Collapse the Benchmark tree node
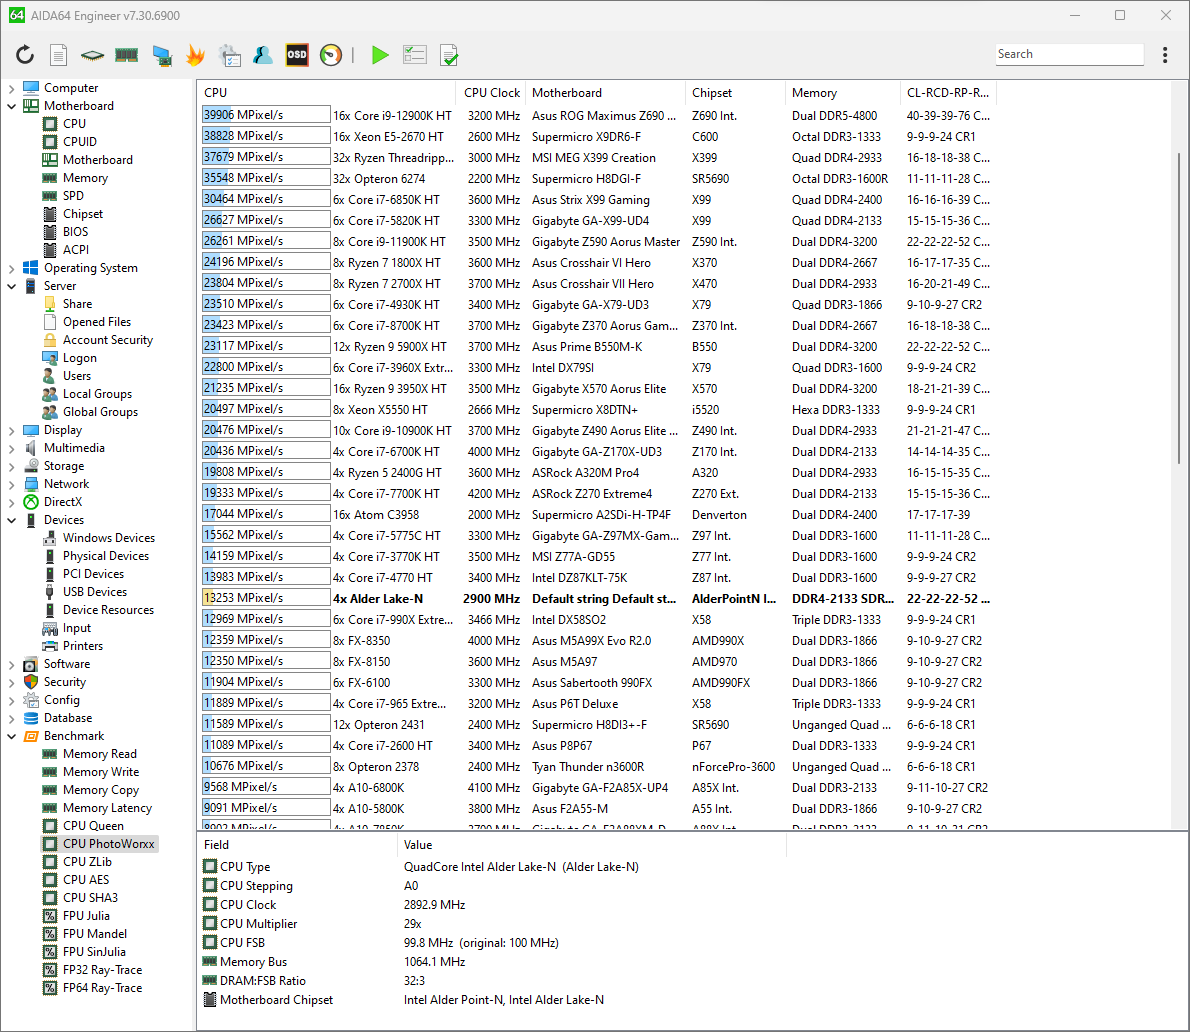The image size is (1190, 1032). 11,736
